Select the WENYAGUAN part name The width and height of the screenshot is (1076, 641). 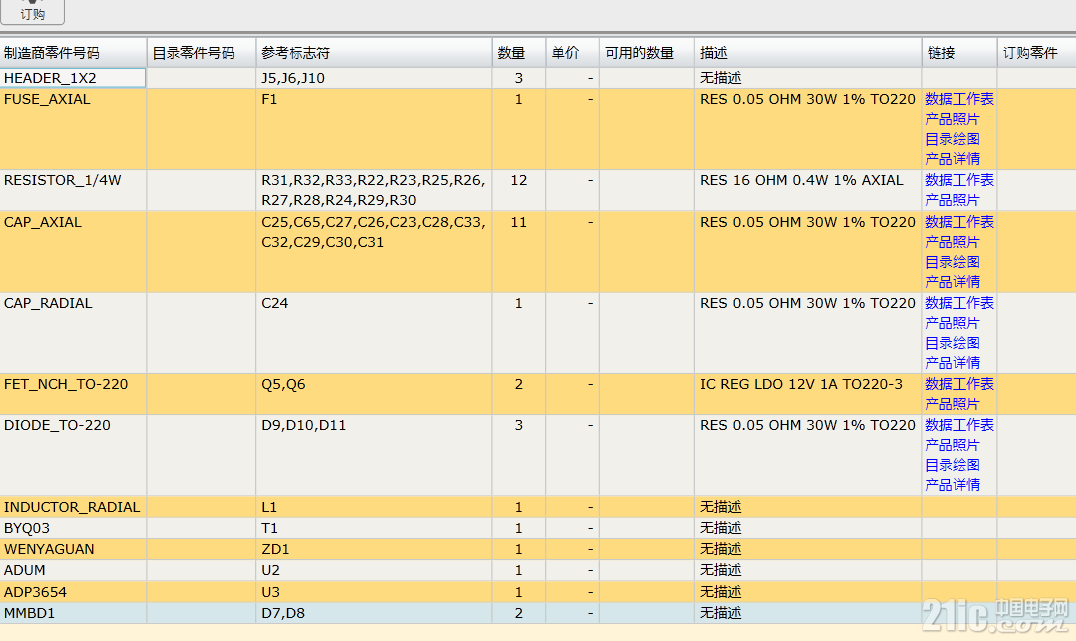click(x=49, y=549)
